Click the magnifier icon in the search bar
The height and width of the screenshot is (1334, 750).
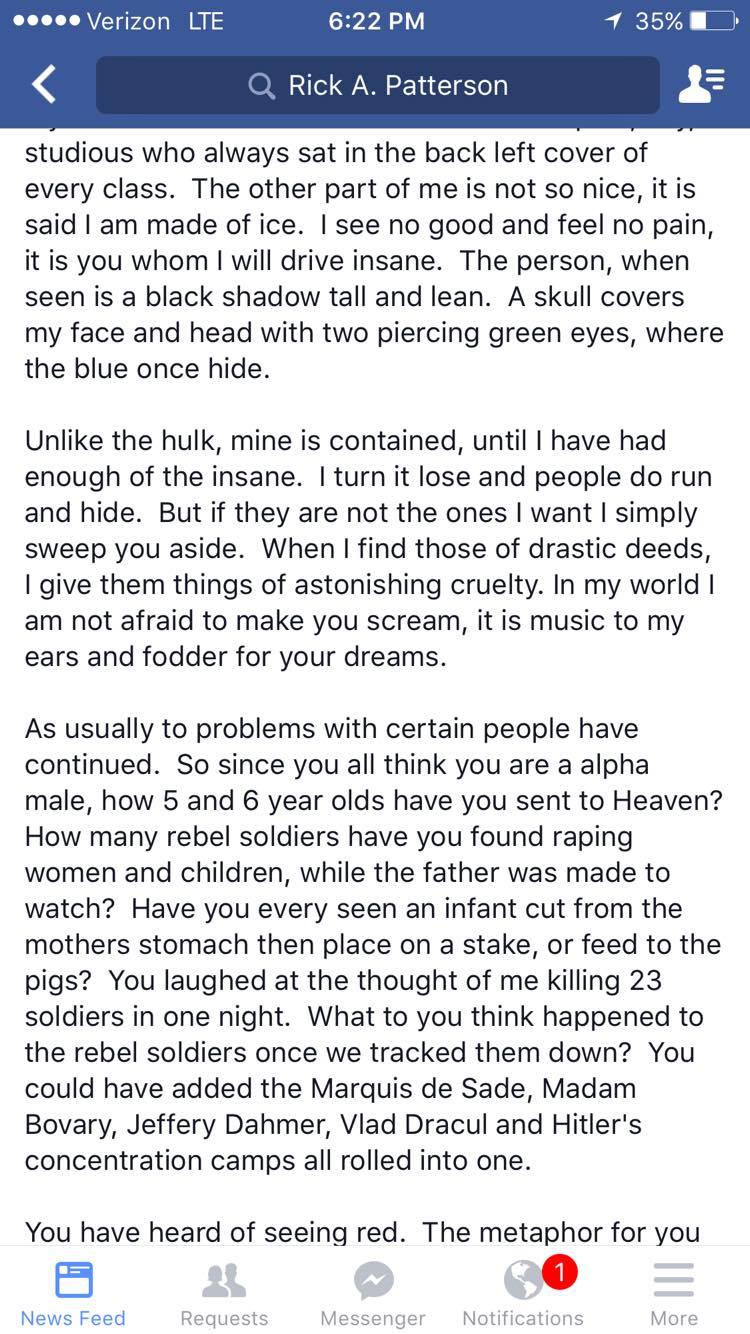(262, 86)
